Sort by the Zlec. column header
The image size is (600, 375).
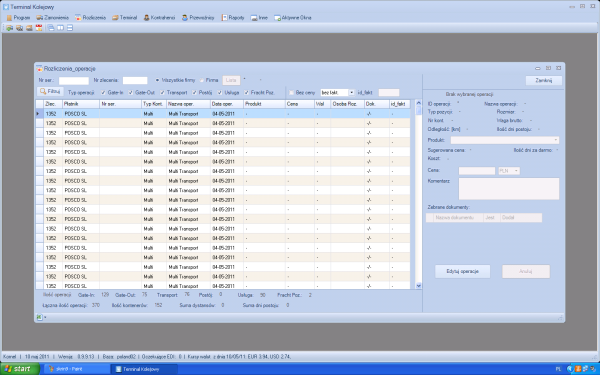point(53,104)
